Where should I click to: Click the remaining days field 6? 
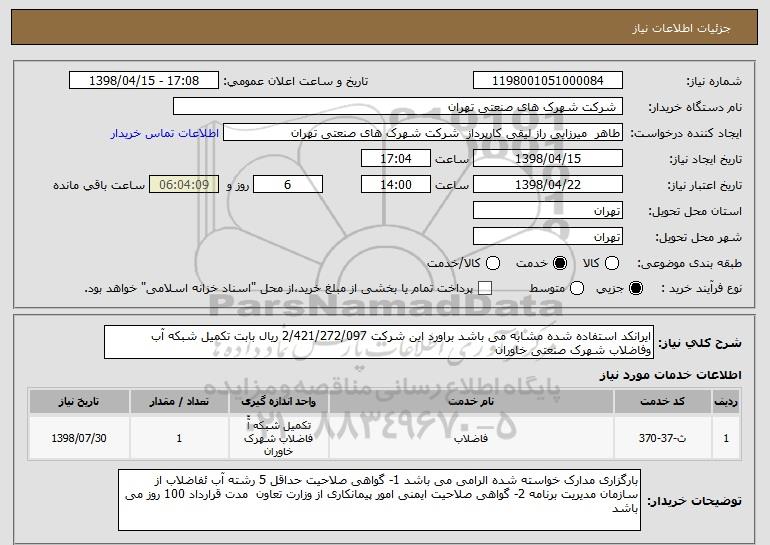click(288, 185)
